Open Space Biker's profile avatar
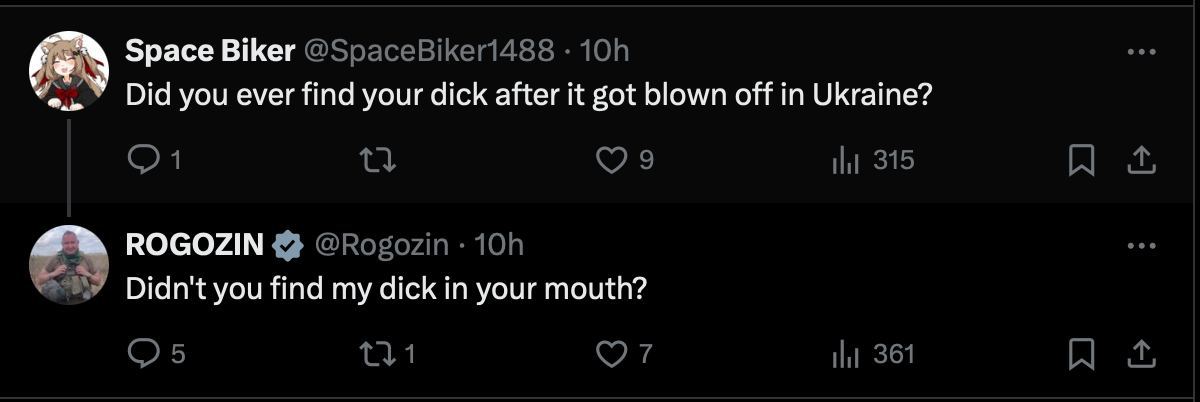Image resolution: width=1200 pixels, height=402 pixels. click(68, 70)
